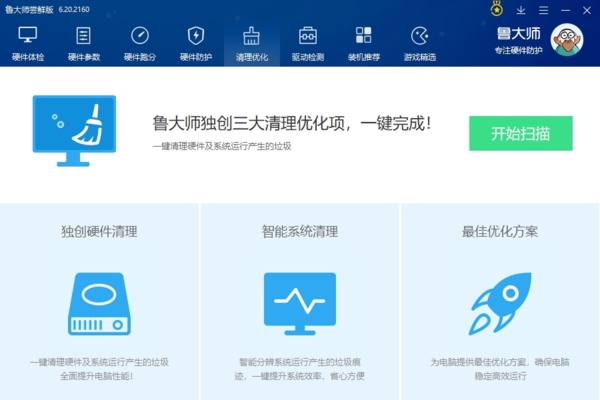Screen dimensions: 600x400
Task: Open the 游戏精选 pac-man icon
Action: (419, 36)
